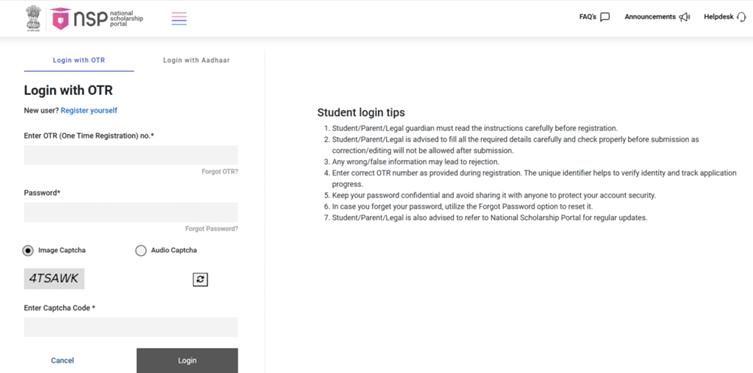Screen dimensions: 753x373
Task: Open the Helpdesk headset icon
Action: coord(741,17)
